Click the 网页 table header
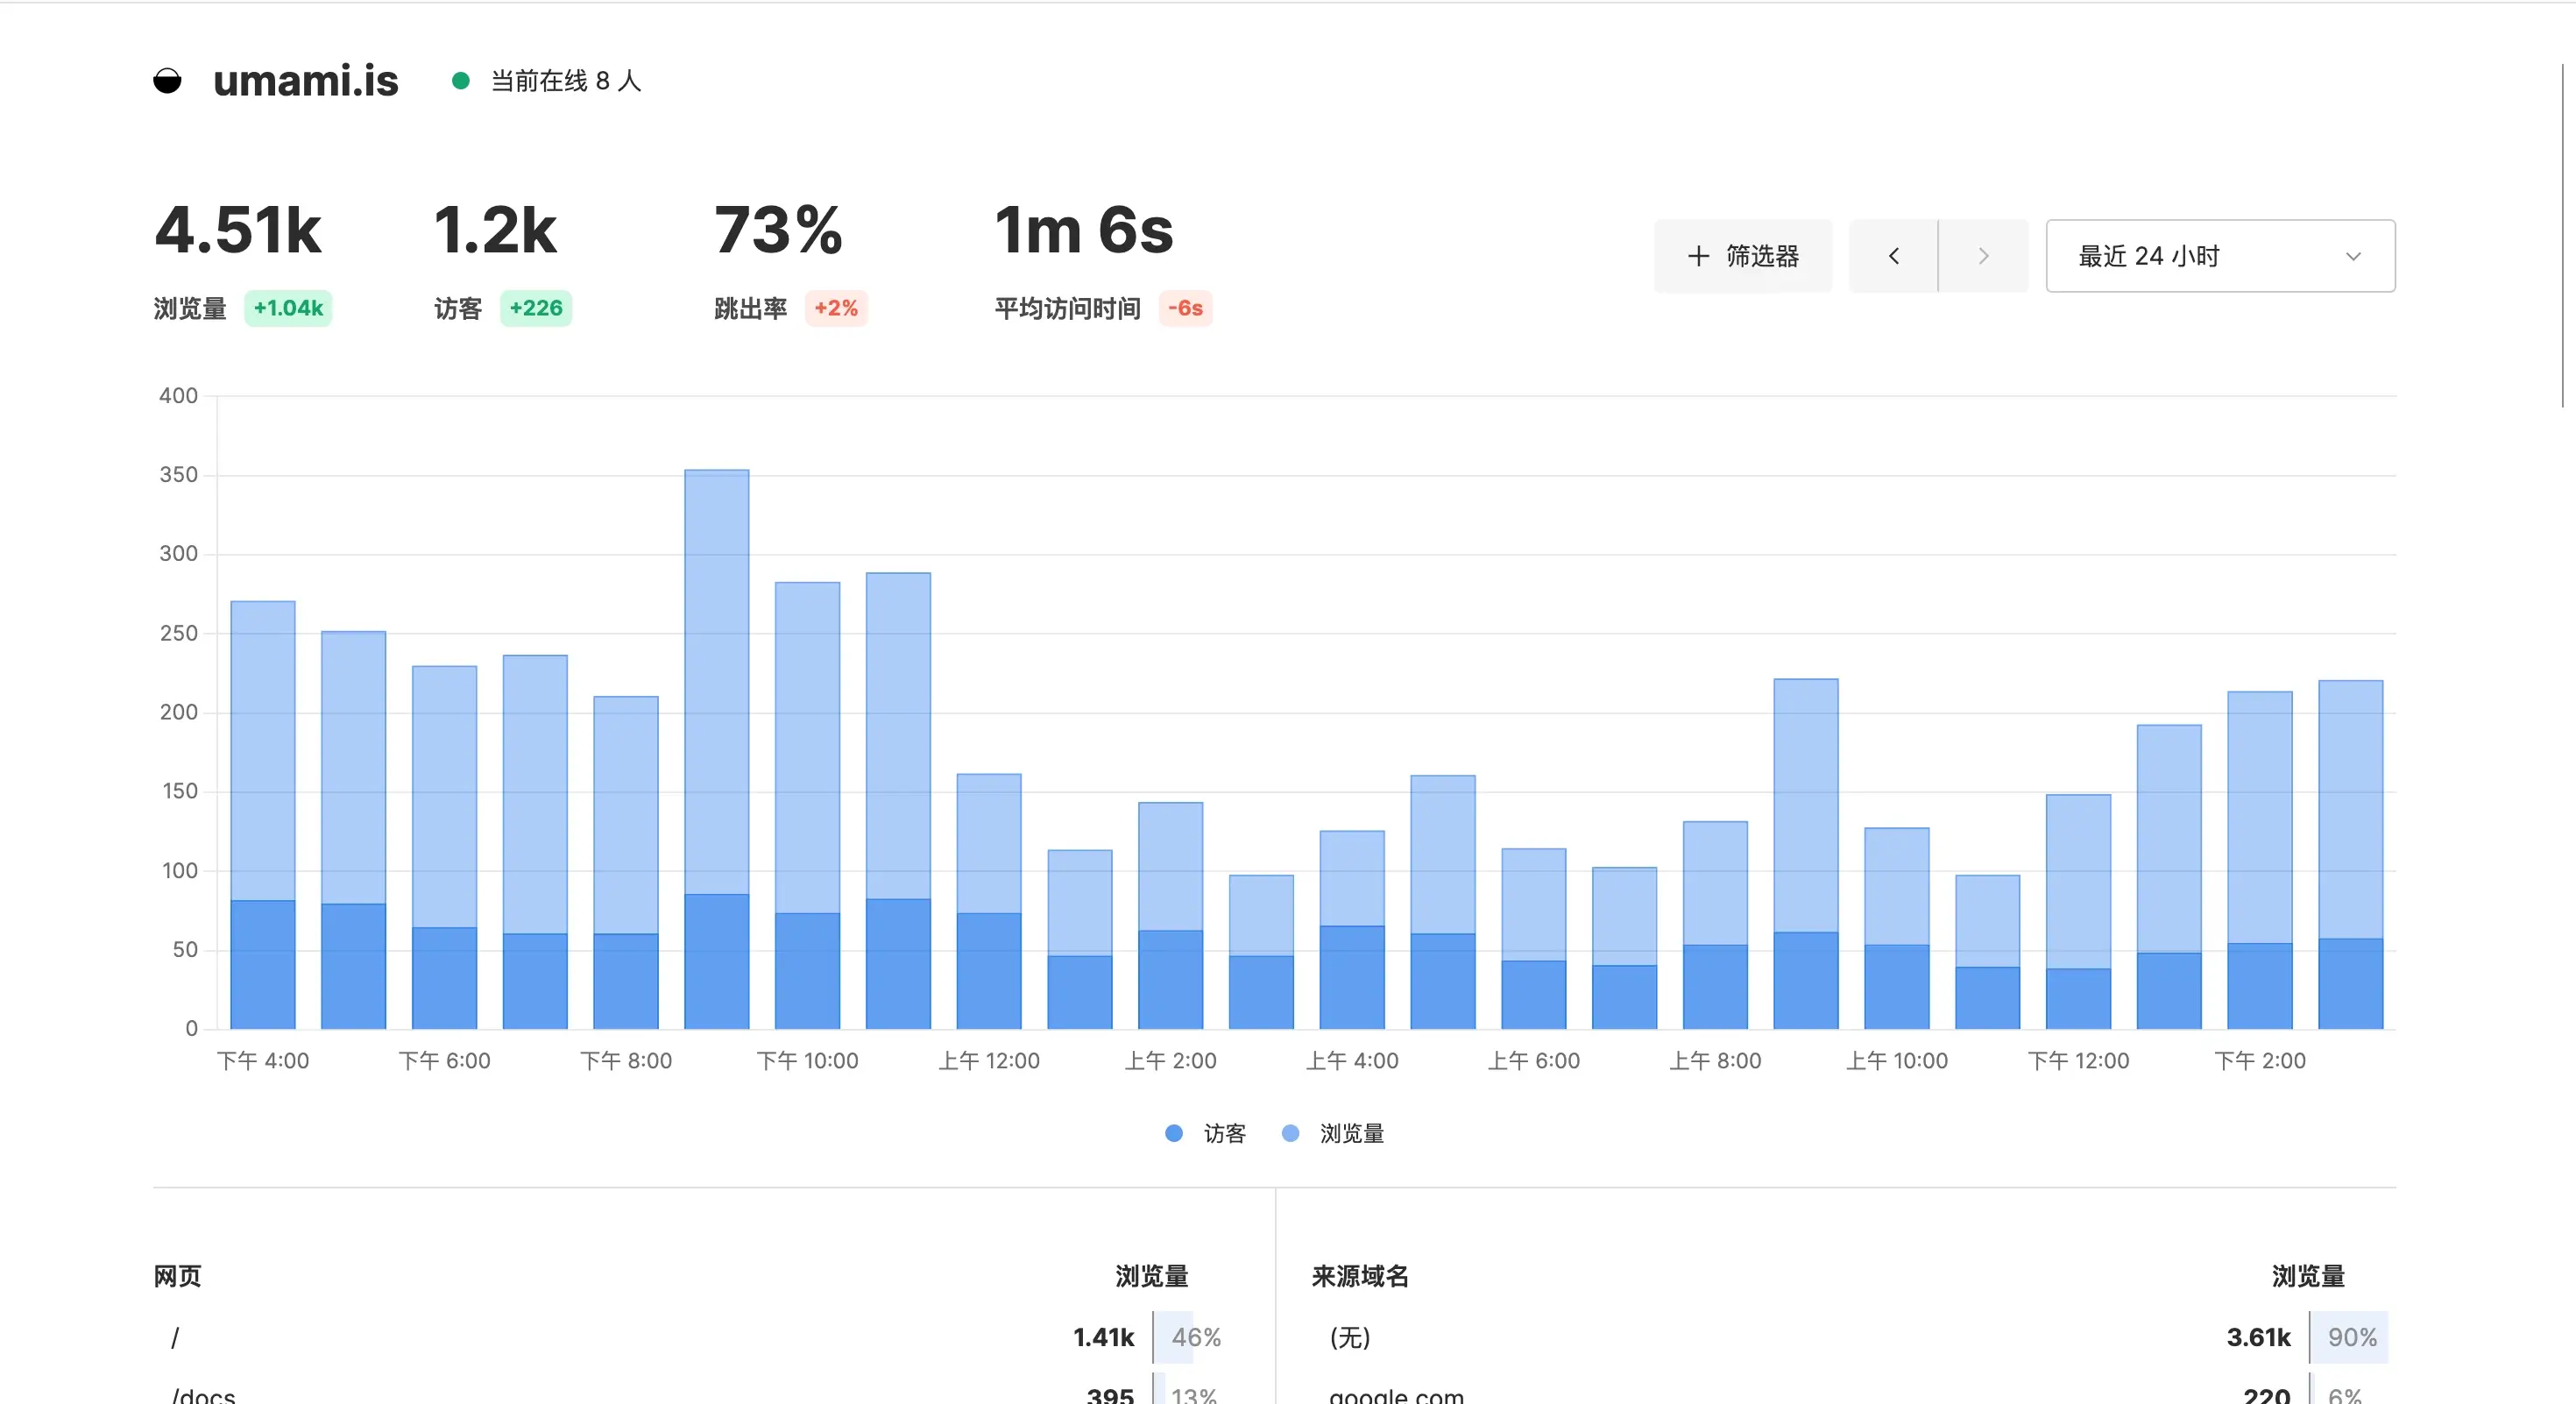The width and height of the screenshot is (2576, 1404). (177, 1276)
